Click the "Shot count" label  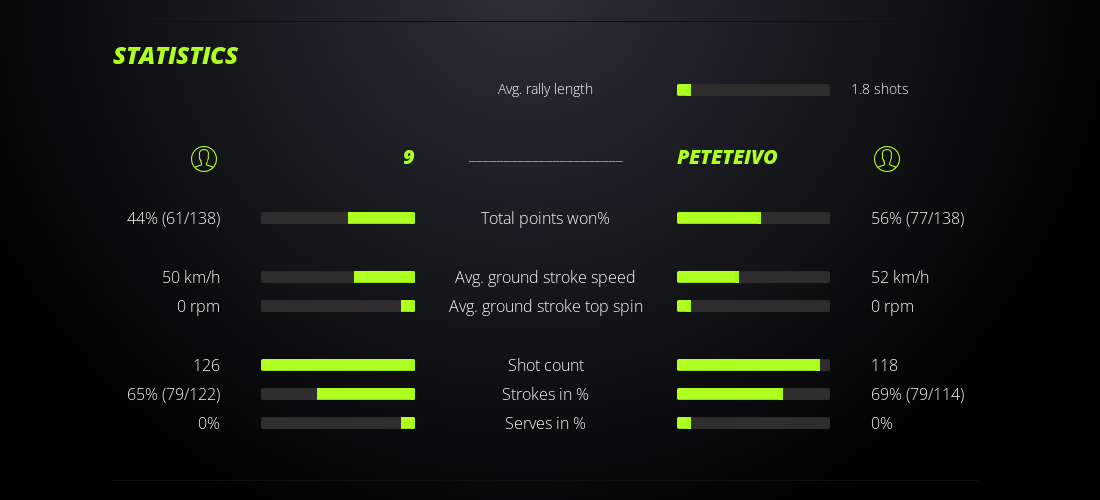pyautogui.click(x=545, y=365)
